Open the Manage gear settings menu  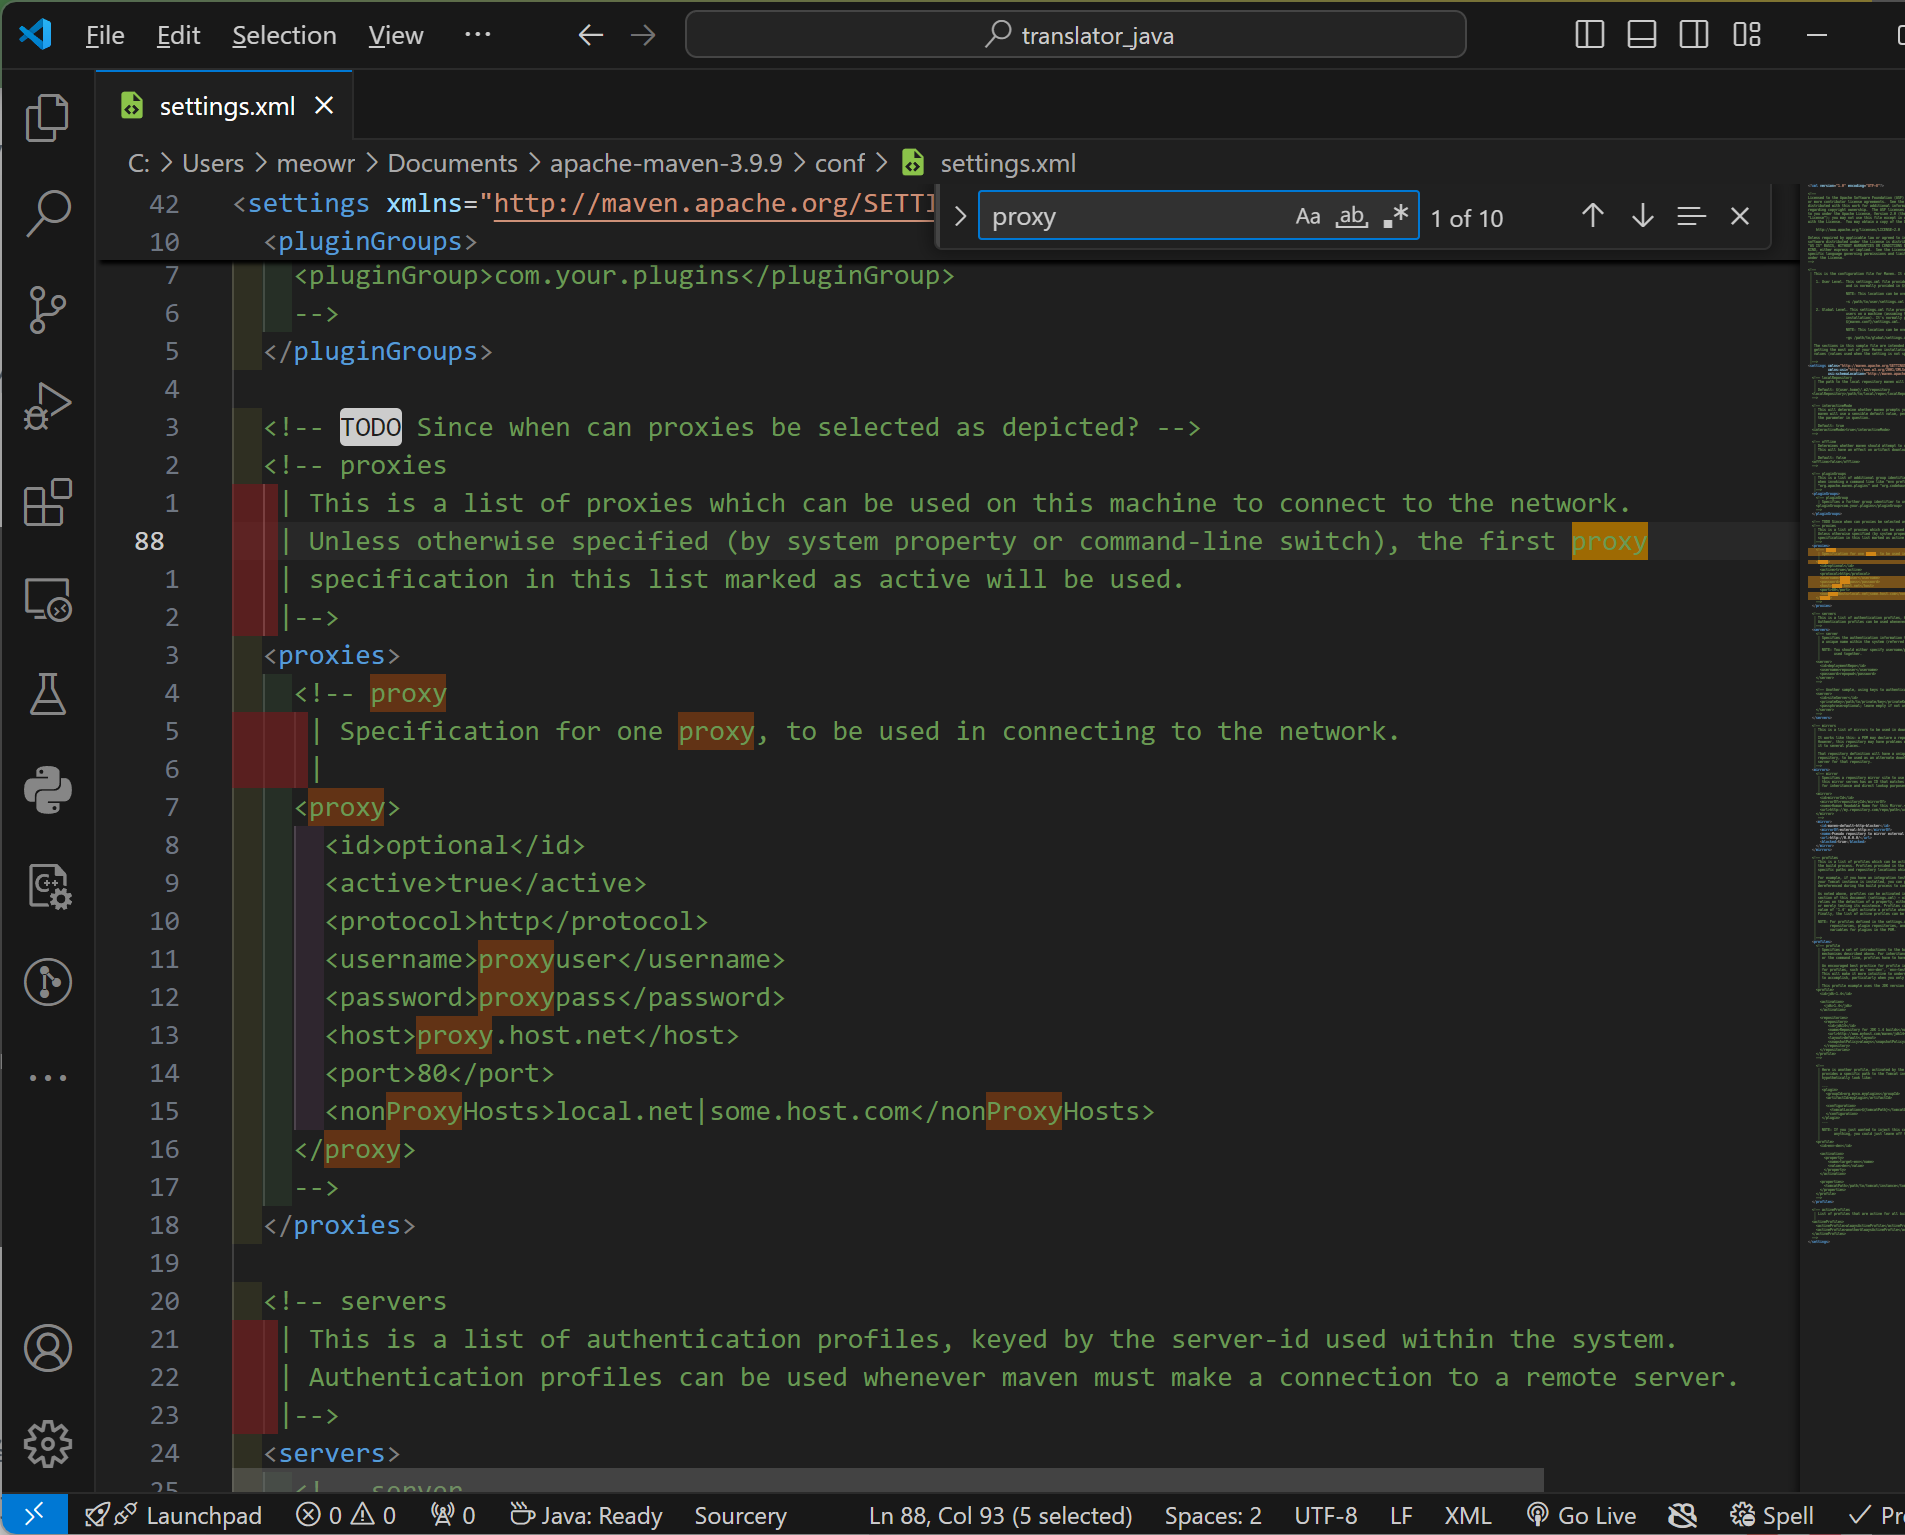point(47,1444)
